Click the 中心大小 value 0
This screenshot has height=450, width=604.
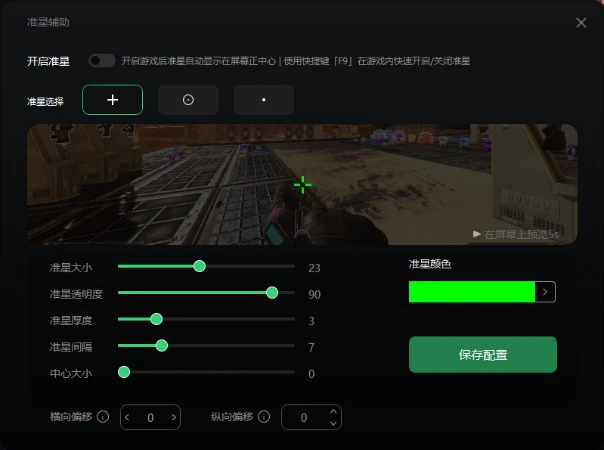point(311,374)
